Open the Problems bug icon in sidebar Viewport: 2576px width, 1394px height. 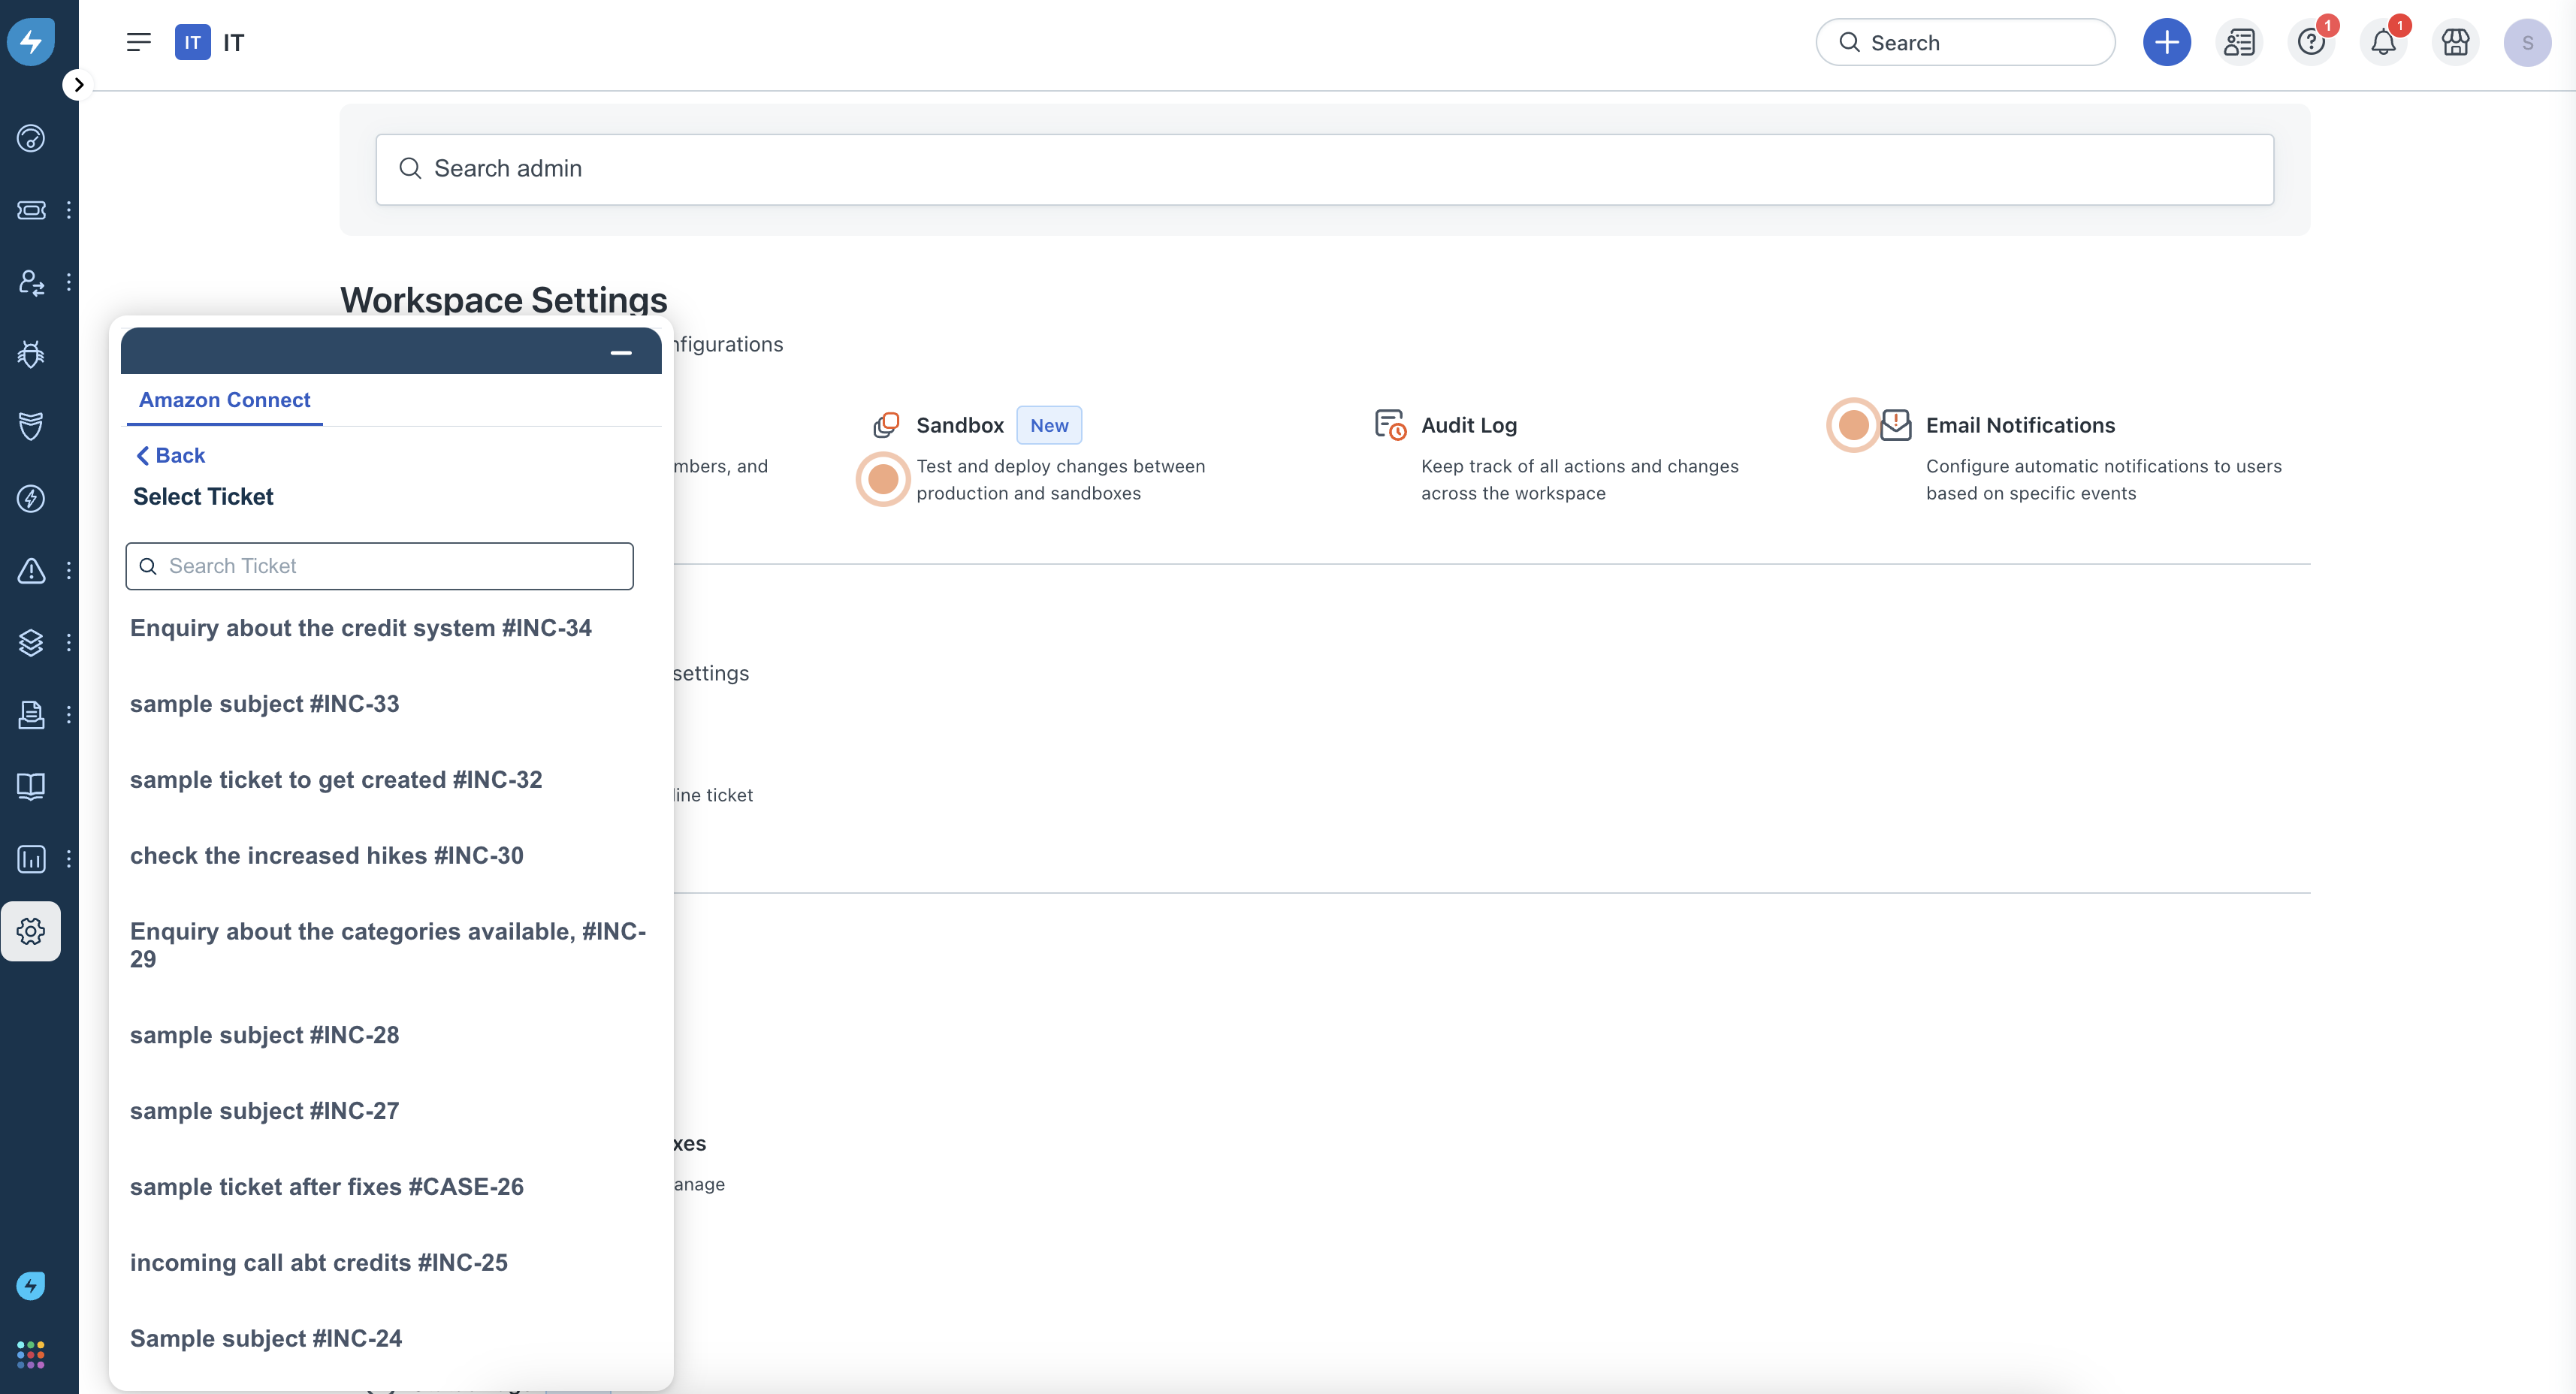(31, 354)
